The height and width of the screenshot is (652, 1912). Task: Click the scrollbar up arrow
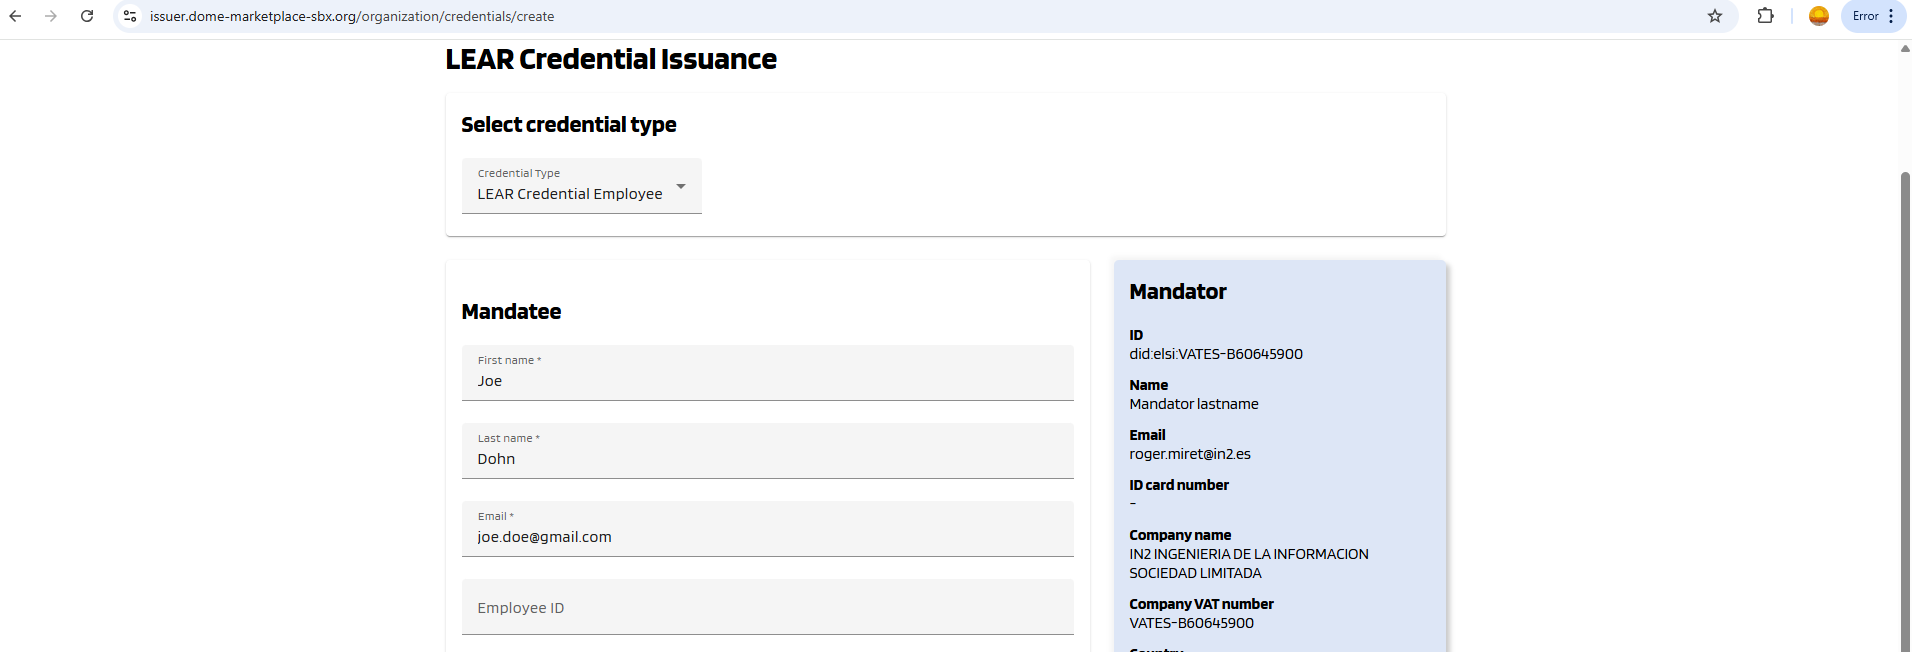(1905, 49)
